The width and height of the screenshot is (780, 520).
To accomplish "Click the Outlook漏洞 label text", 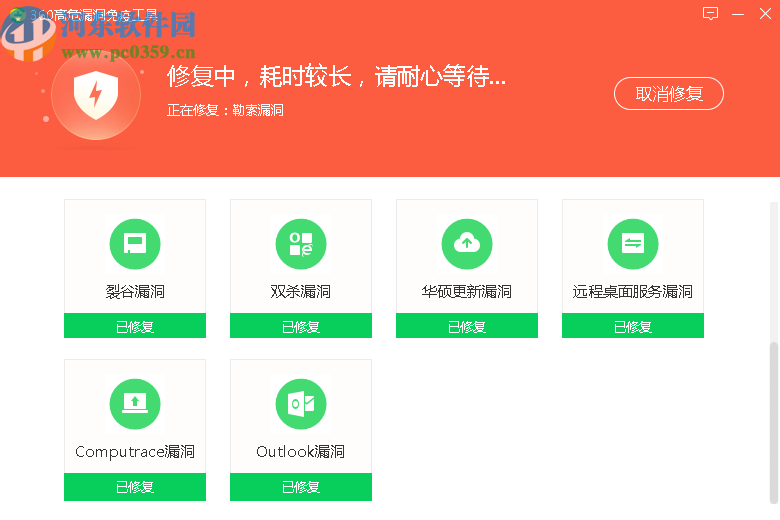I will click(300, 452).
